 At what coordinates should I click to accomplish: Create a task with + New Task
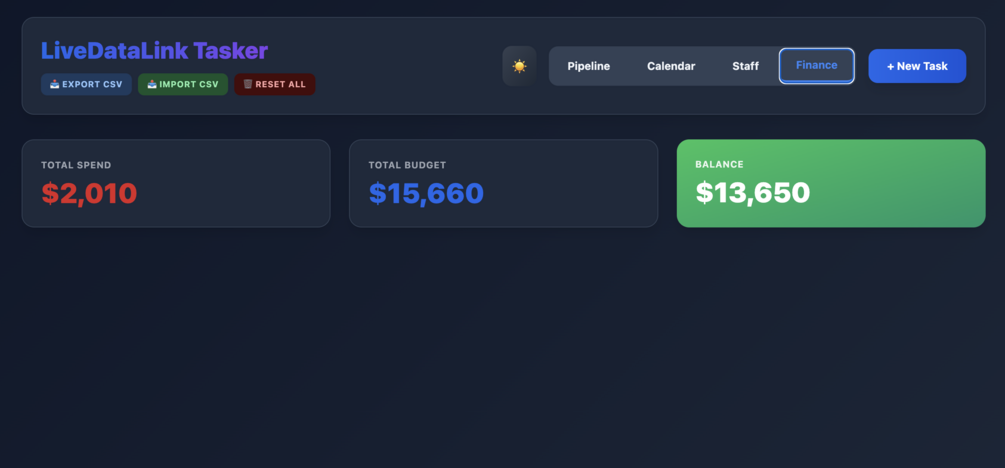click(x=917, y=66)
